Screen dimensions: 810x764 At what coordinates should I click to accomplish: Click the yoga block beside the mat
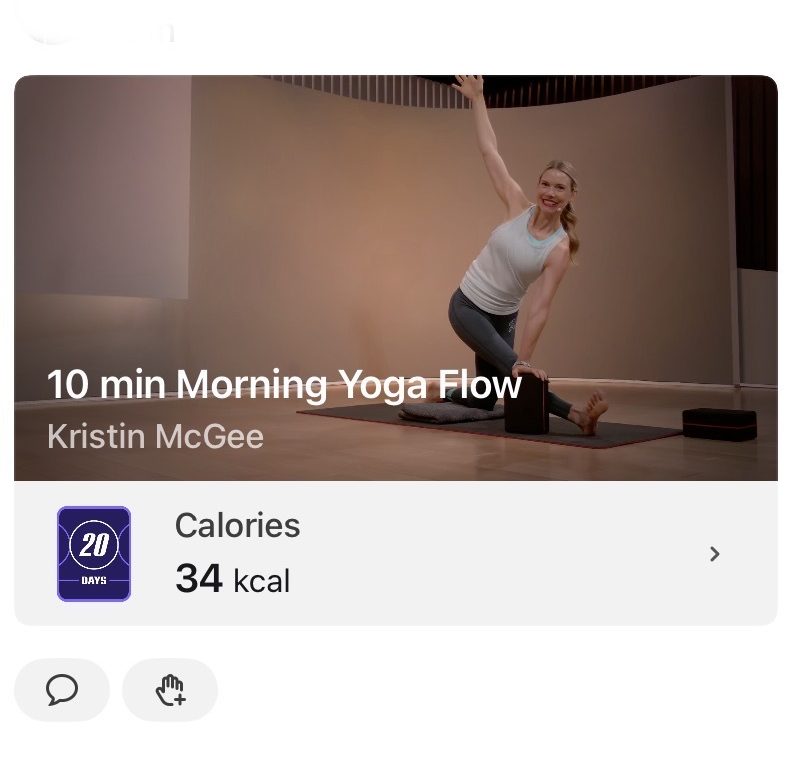pos(720,425)
